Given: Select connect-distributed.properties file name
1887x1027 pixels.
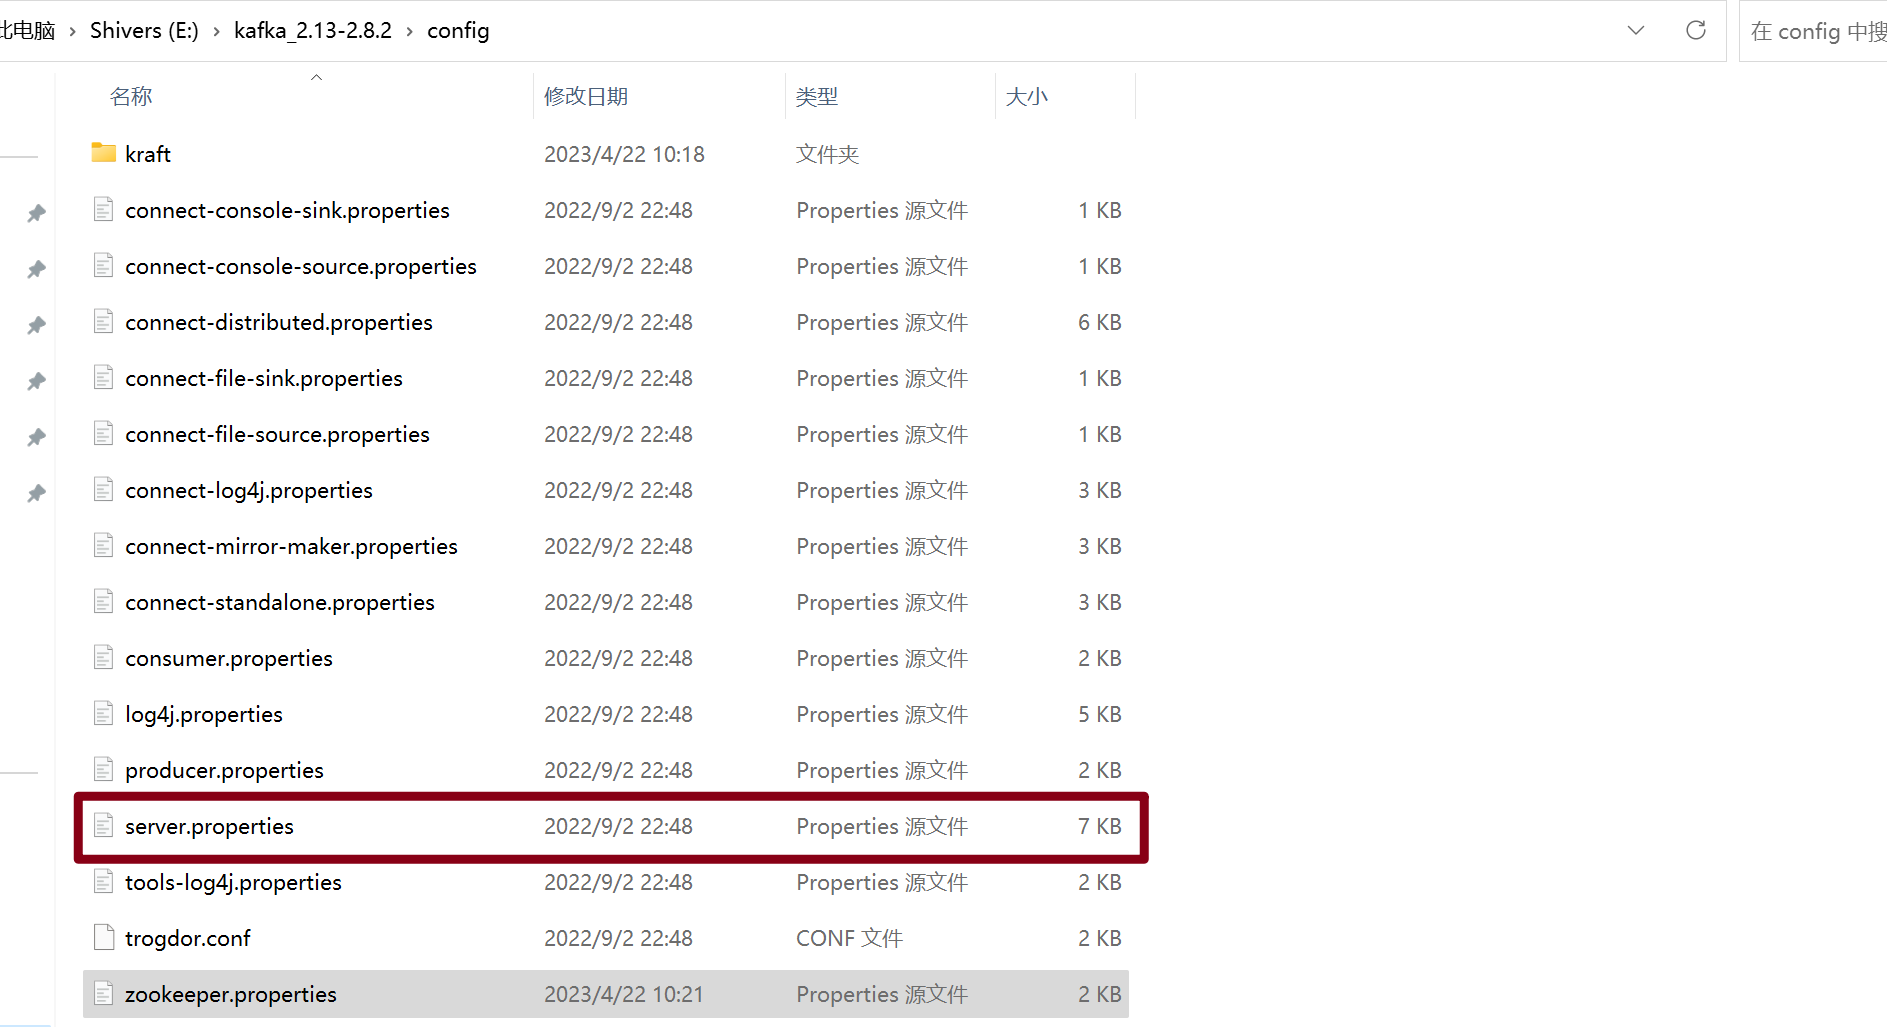Looking at the screenshot, I should [x=279, y=322].
